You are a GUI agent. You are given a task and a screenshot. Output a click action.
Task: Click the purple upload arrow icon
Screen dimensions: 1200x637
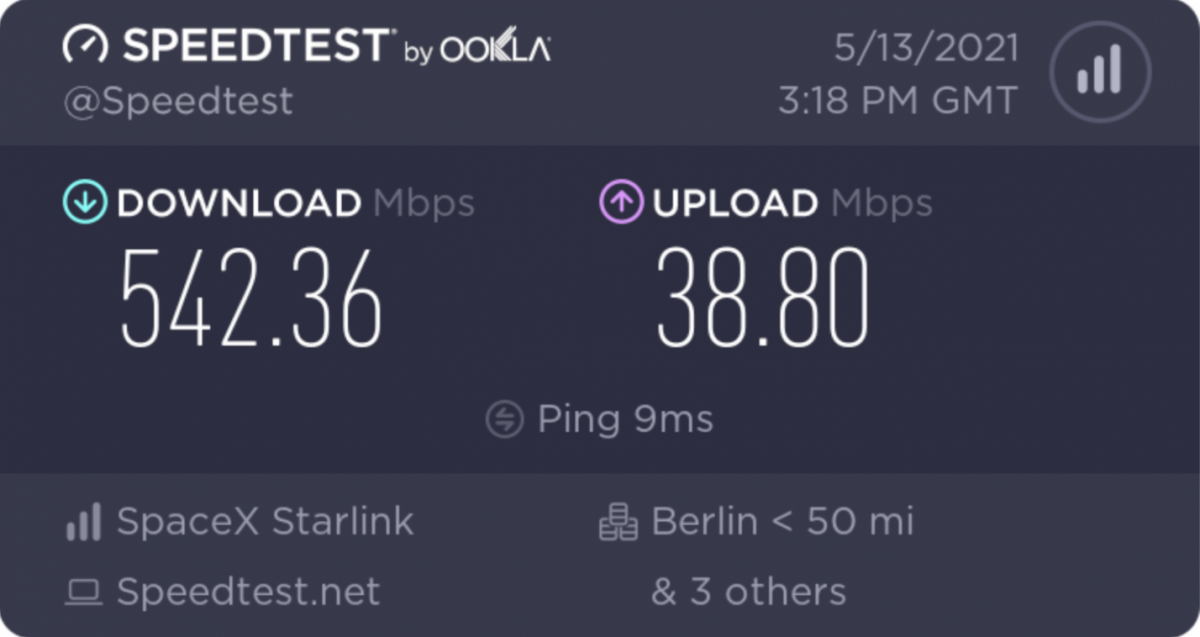(x=621, y=203)
